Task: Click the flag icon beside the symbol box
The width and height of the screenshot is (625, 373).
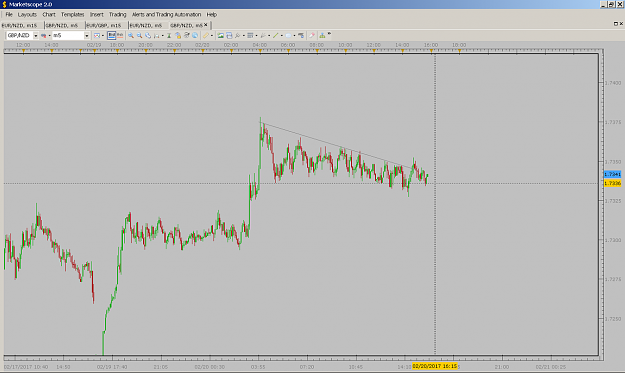Action: coord(43,35)
